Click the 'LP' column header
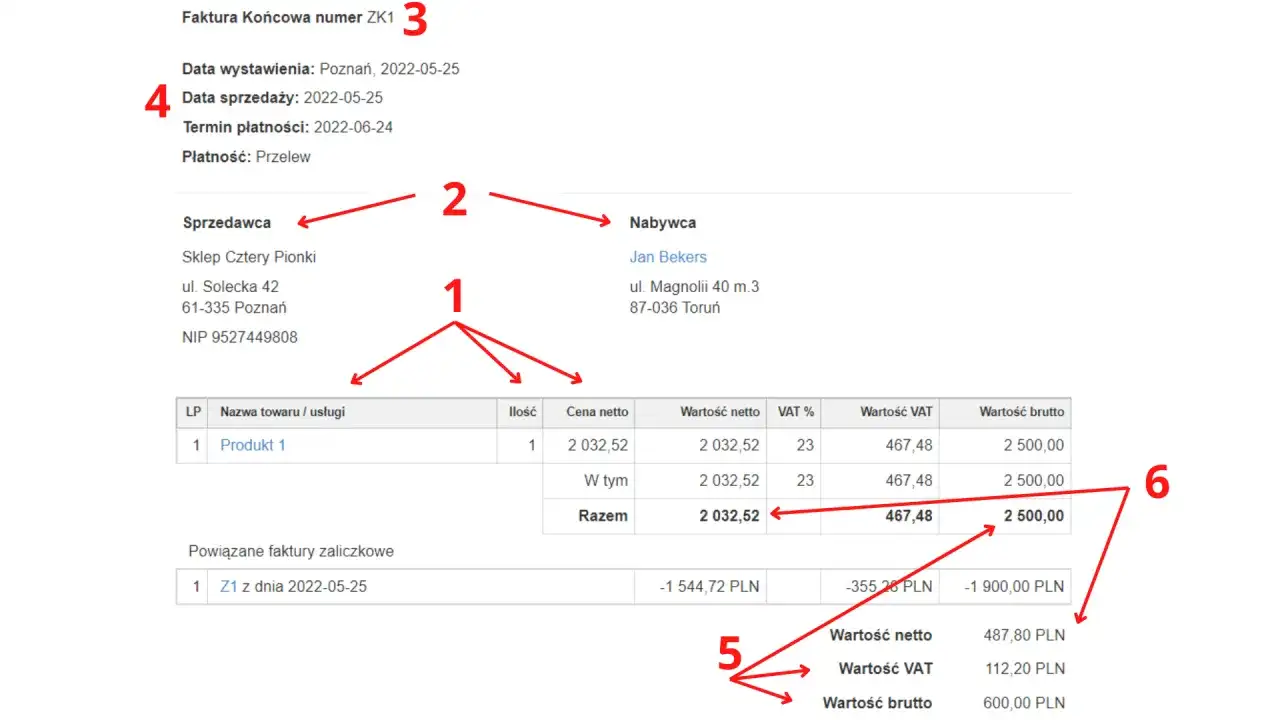 tap(193, 412)
